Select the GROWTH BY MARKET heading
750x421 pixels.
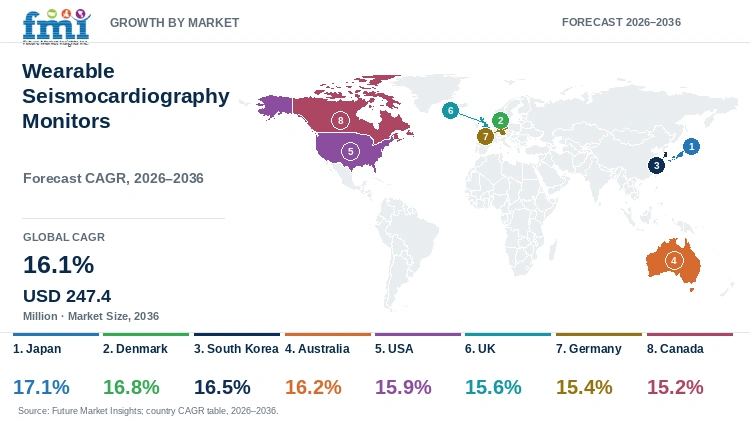(175, 22)
